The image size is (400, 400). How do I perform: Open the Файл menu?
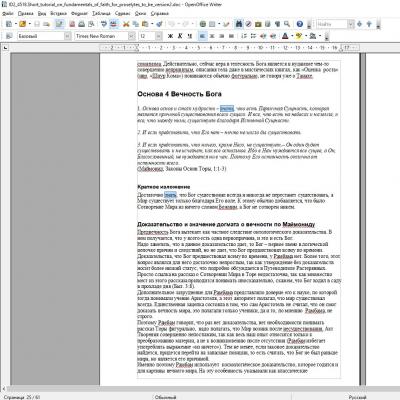(8, 14)
